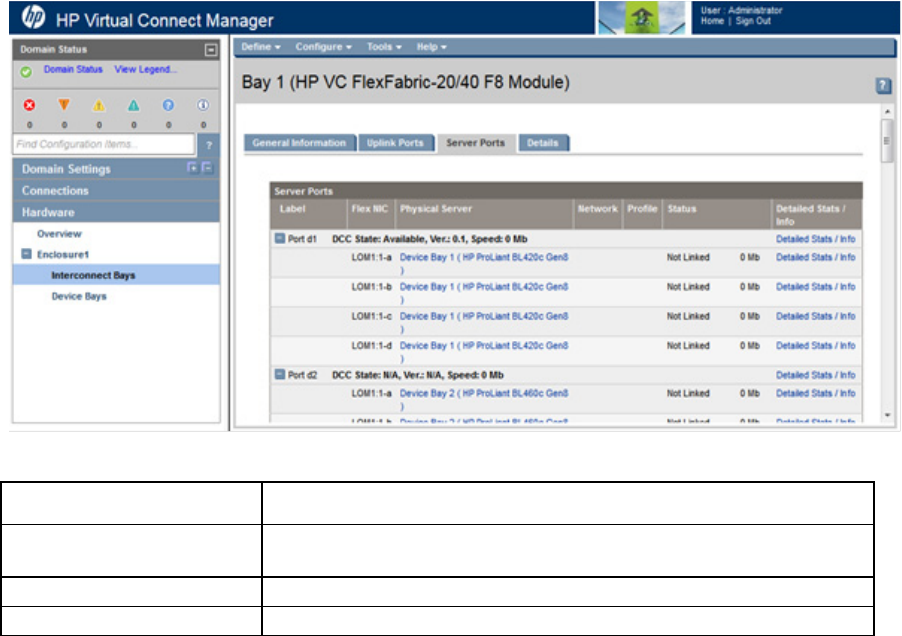Click the scroll up arrow of content pane

pyautogui.click(x=887, y=112)
